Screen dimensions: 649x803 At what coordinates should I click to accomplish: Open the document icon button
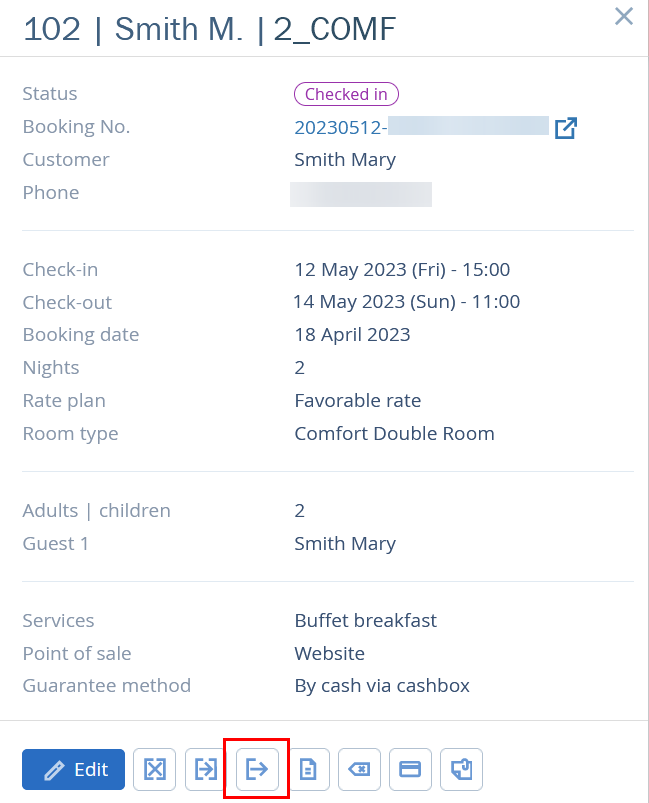[x=308, y=769]
